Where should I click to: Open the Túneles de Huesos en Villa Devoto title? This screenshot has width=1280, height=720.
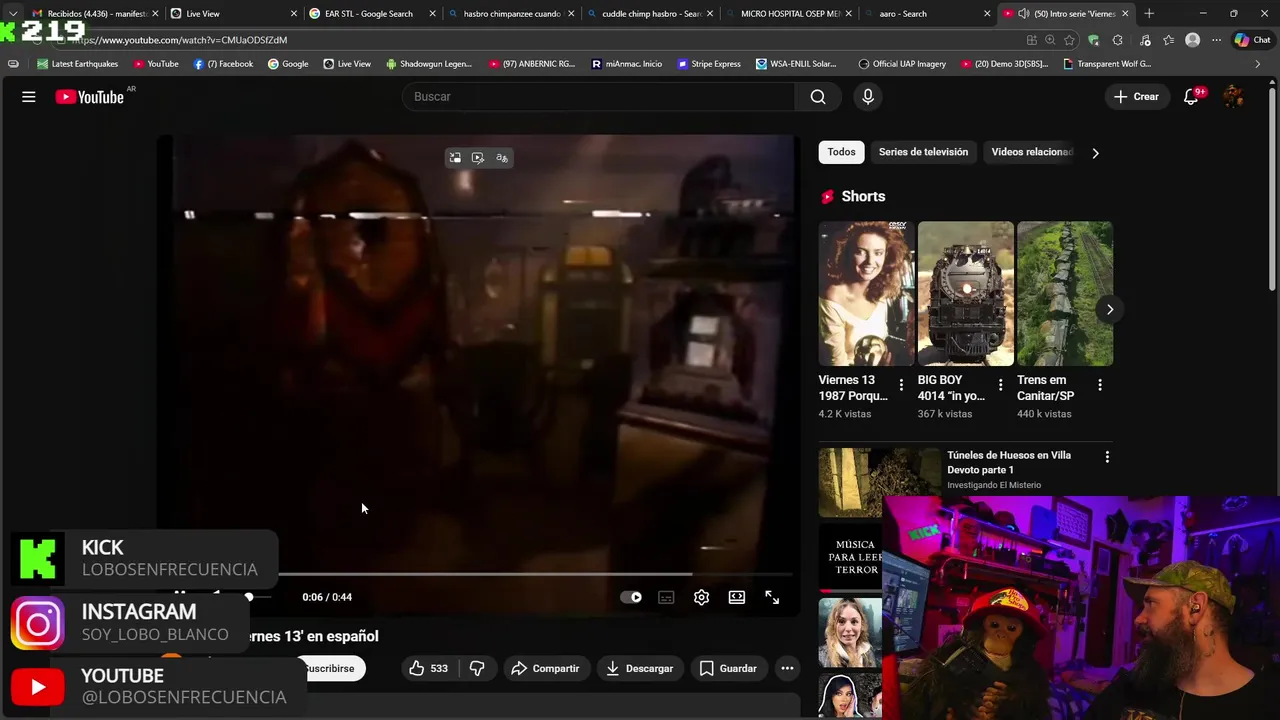[x=1009, y=462]
